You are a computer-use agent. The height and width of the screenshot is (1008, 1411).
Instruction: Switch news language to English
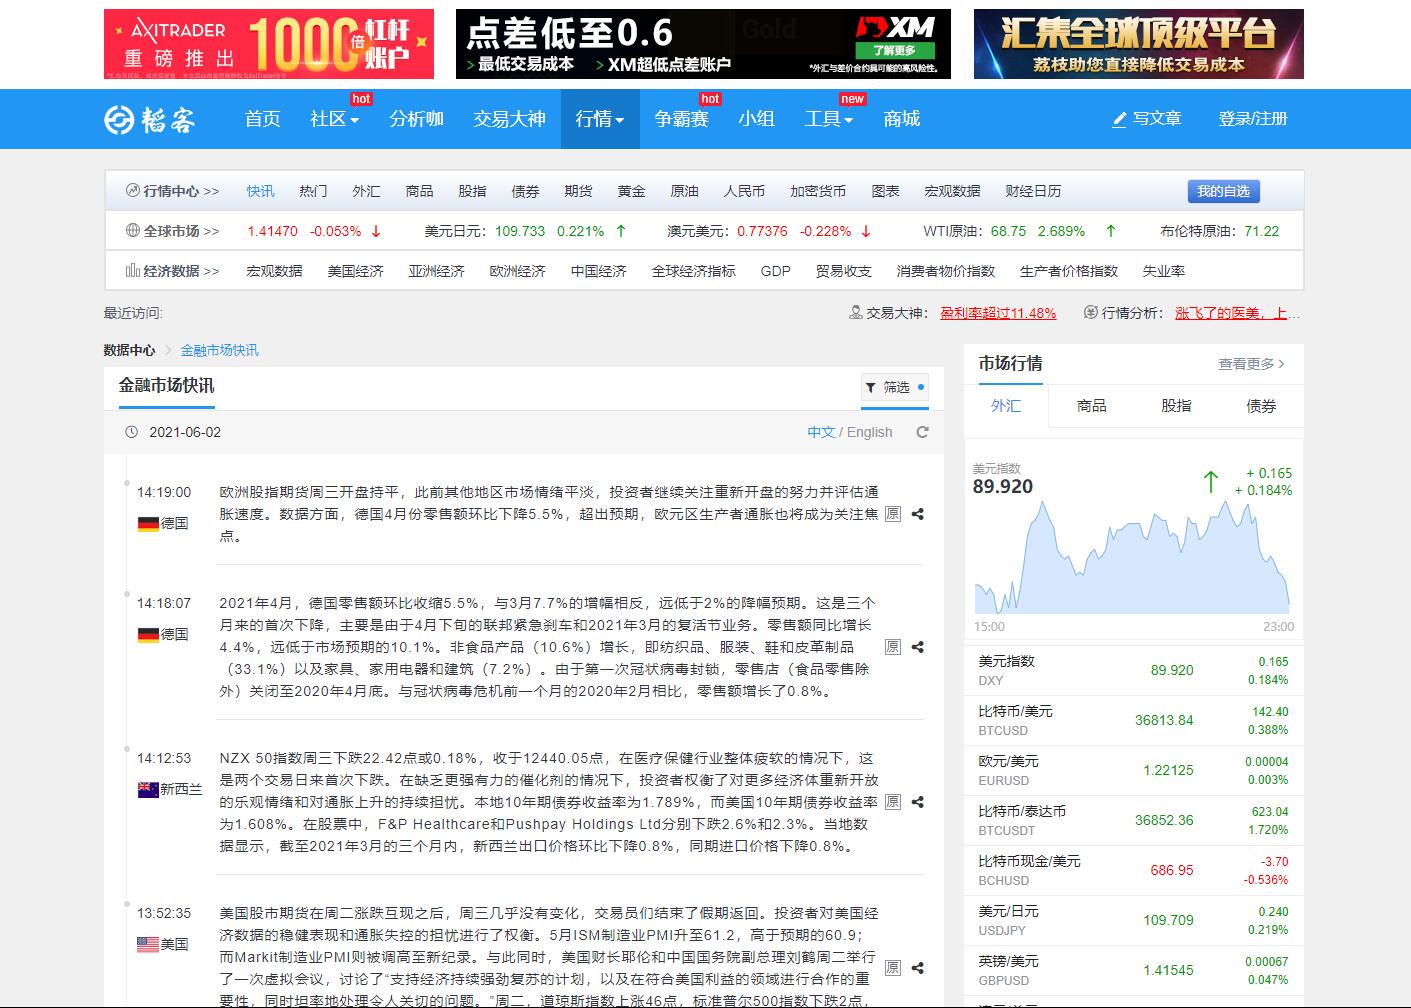pyautogui.click(x=869, y=432)
